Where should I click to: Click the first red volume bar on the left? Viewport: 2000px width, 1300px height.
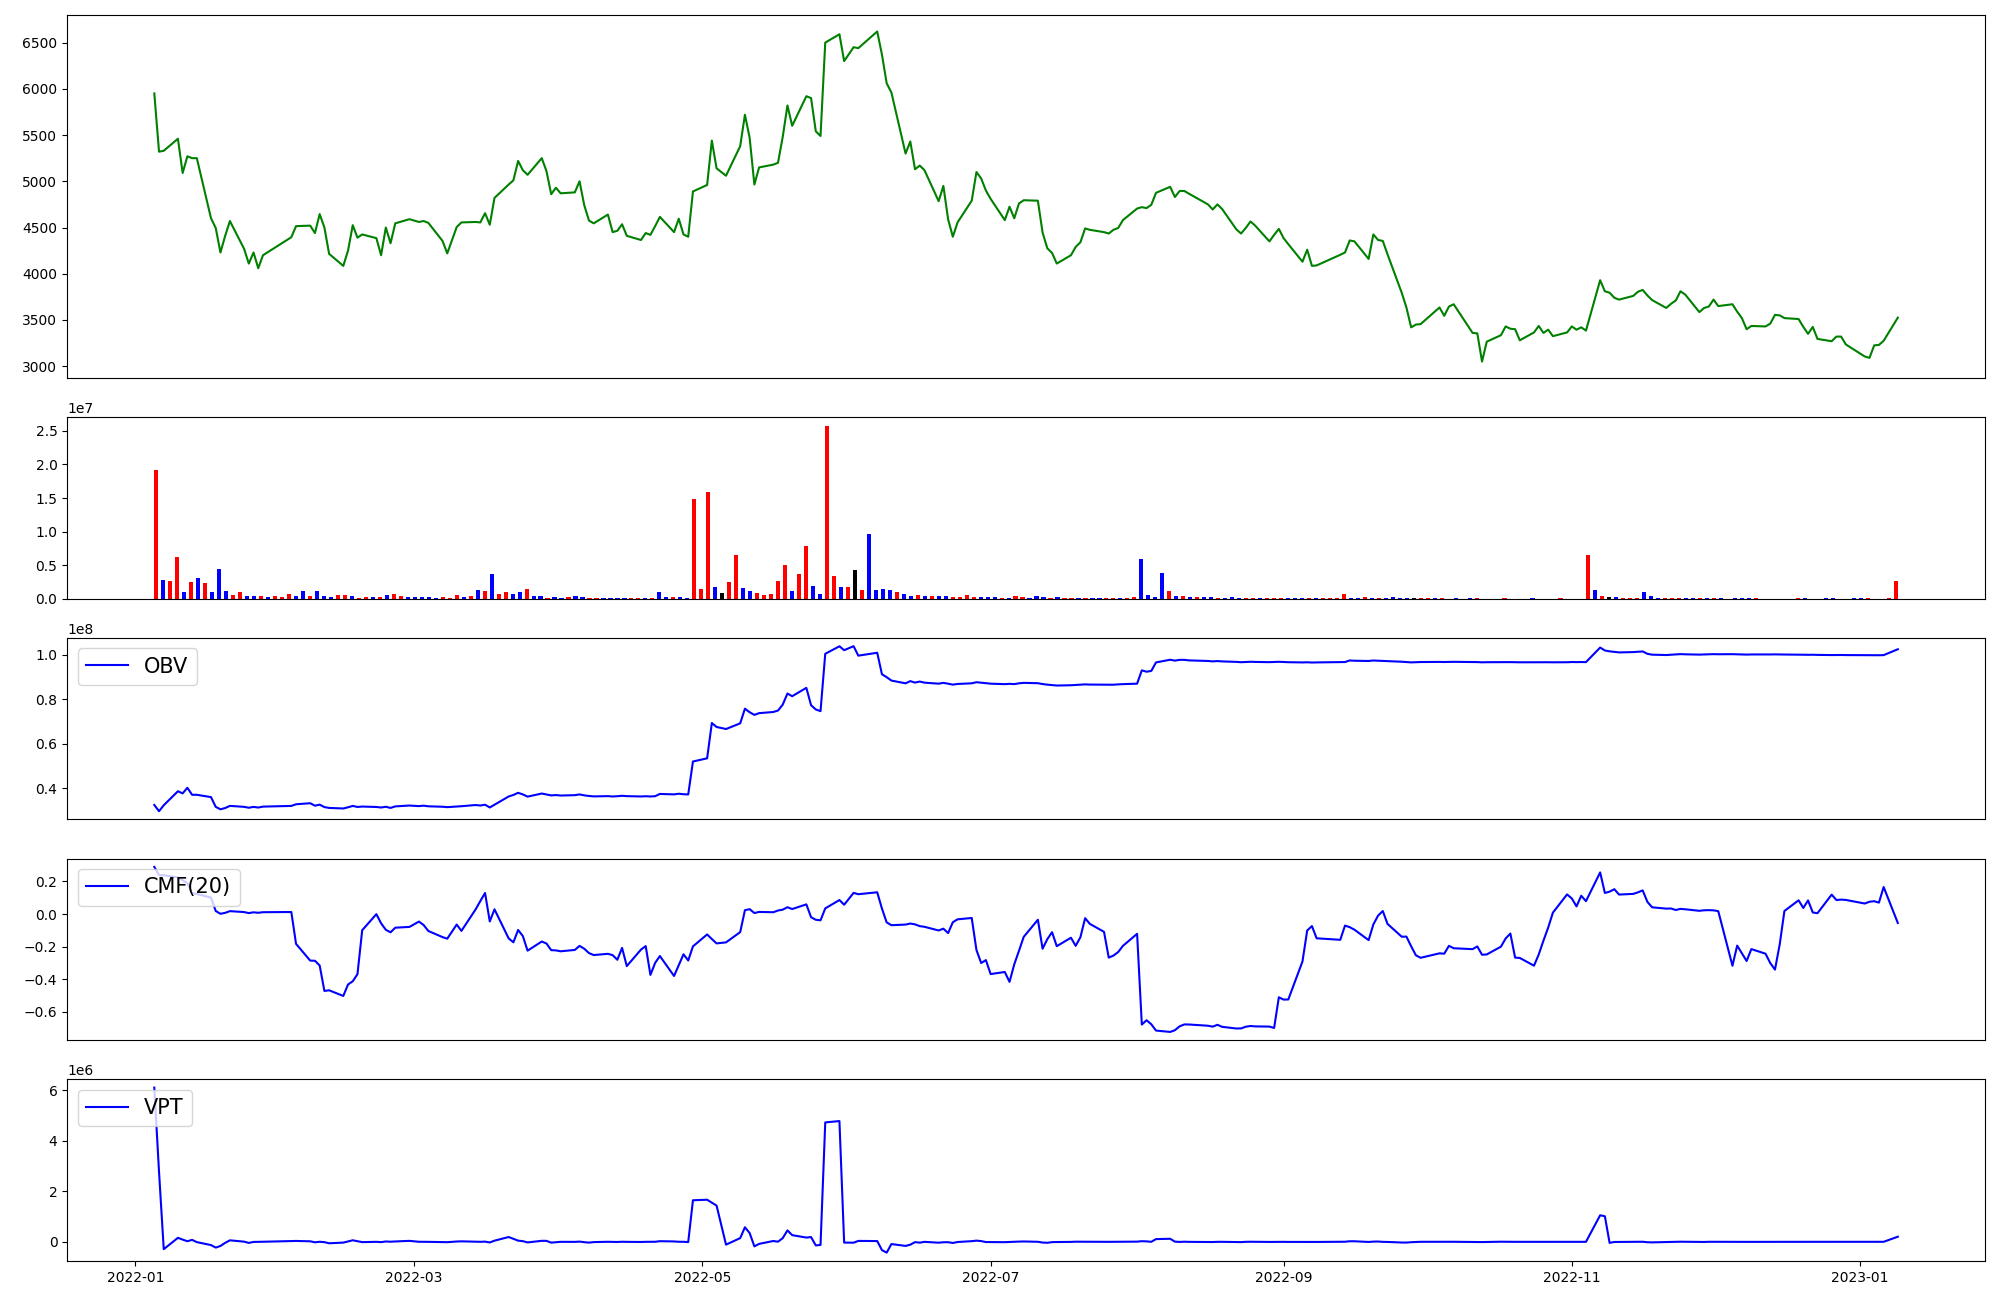[x=156, y=534]
